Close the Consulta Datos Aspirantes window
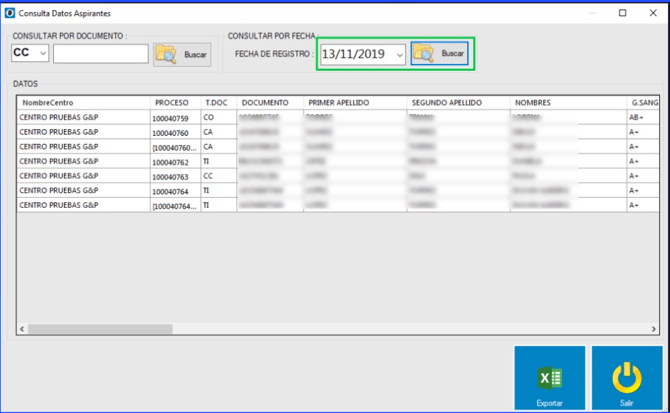670x413 pixels. (653, 13)
